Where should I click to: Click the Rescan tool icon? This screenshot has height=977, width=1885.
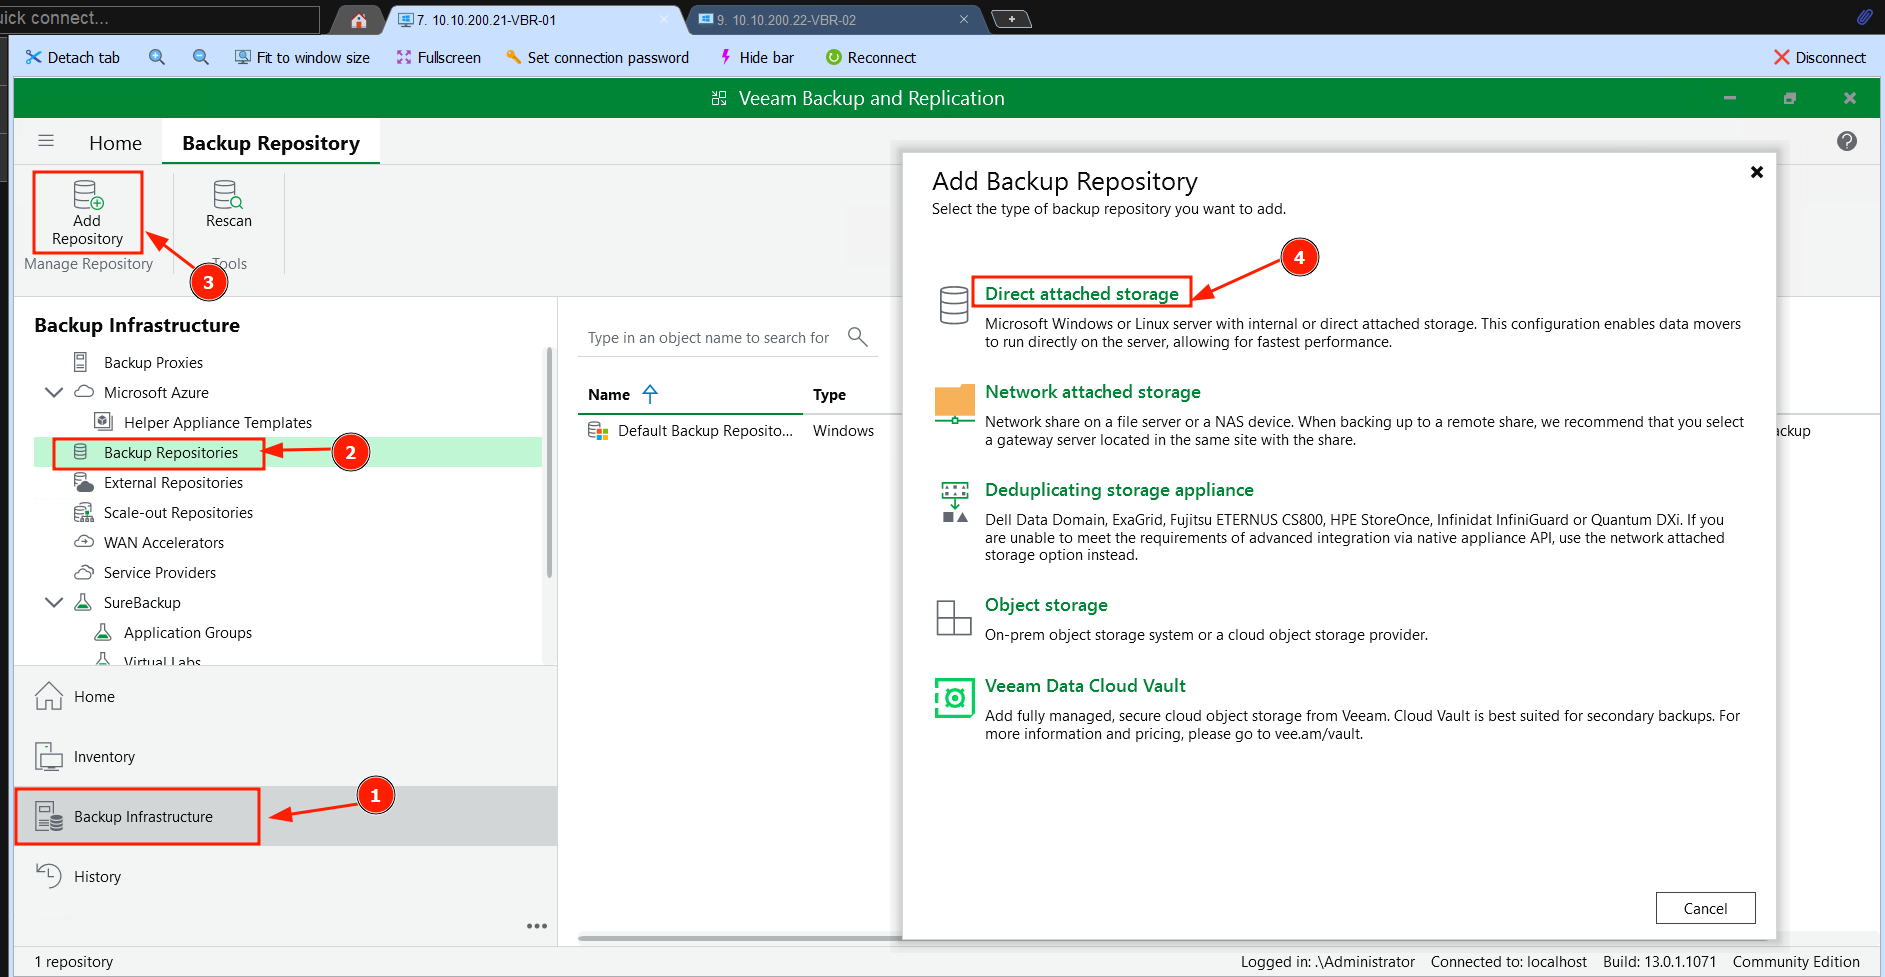tap(228, 194)
